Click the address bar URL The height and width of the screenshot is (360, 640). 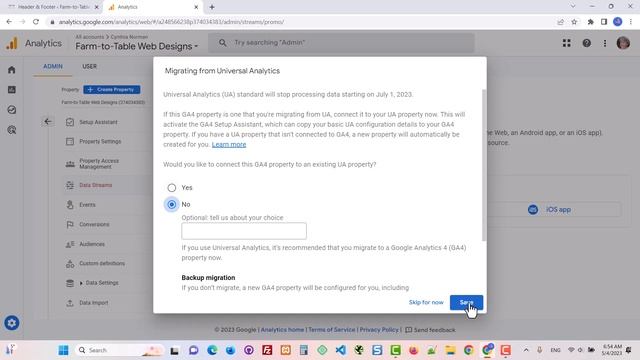point(171,22)
